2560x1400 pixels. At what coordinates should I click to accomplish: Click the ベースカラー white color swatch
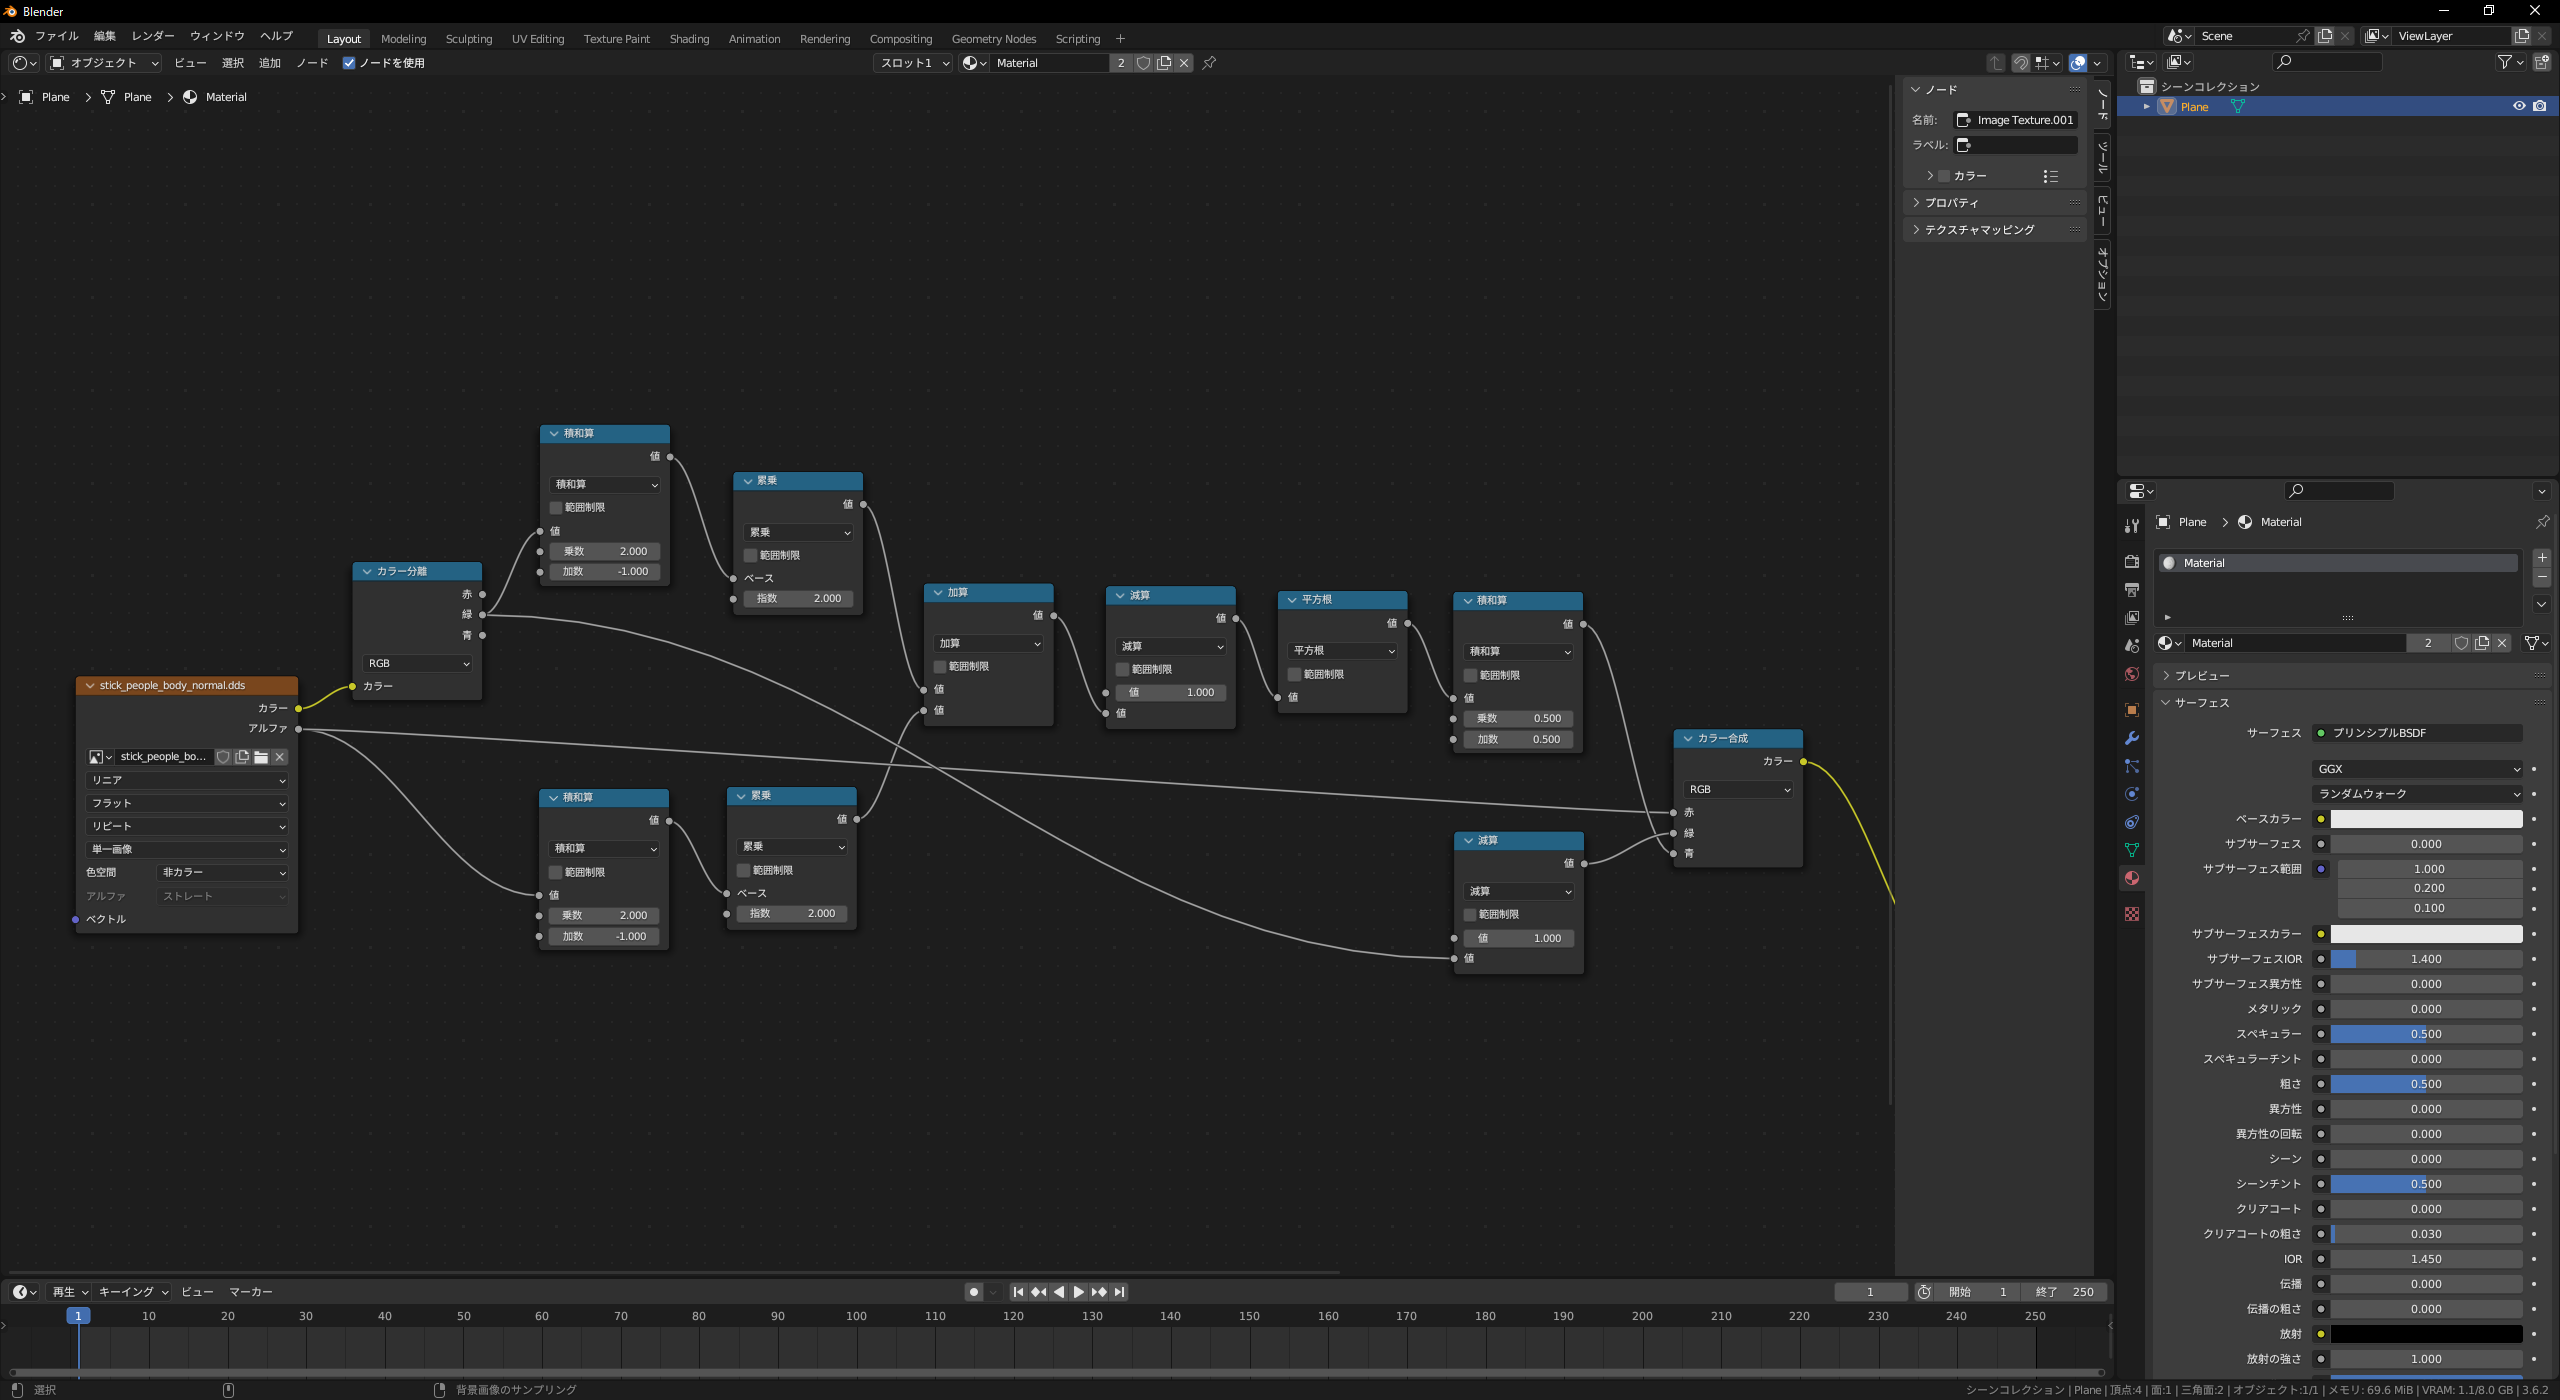2425,819
